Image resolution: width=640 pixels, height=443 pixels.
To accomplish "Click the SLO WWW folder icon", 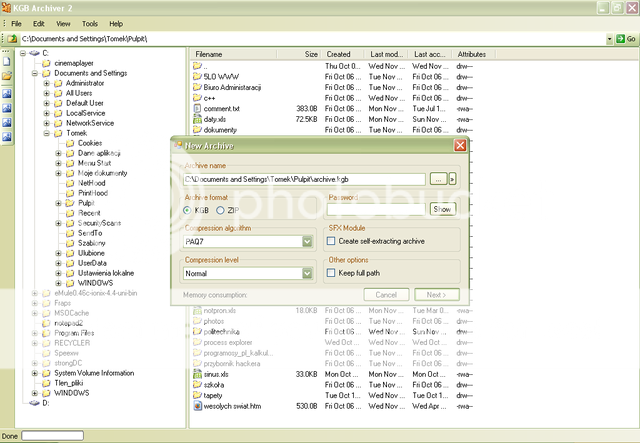I will (x=197, y=76).
